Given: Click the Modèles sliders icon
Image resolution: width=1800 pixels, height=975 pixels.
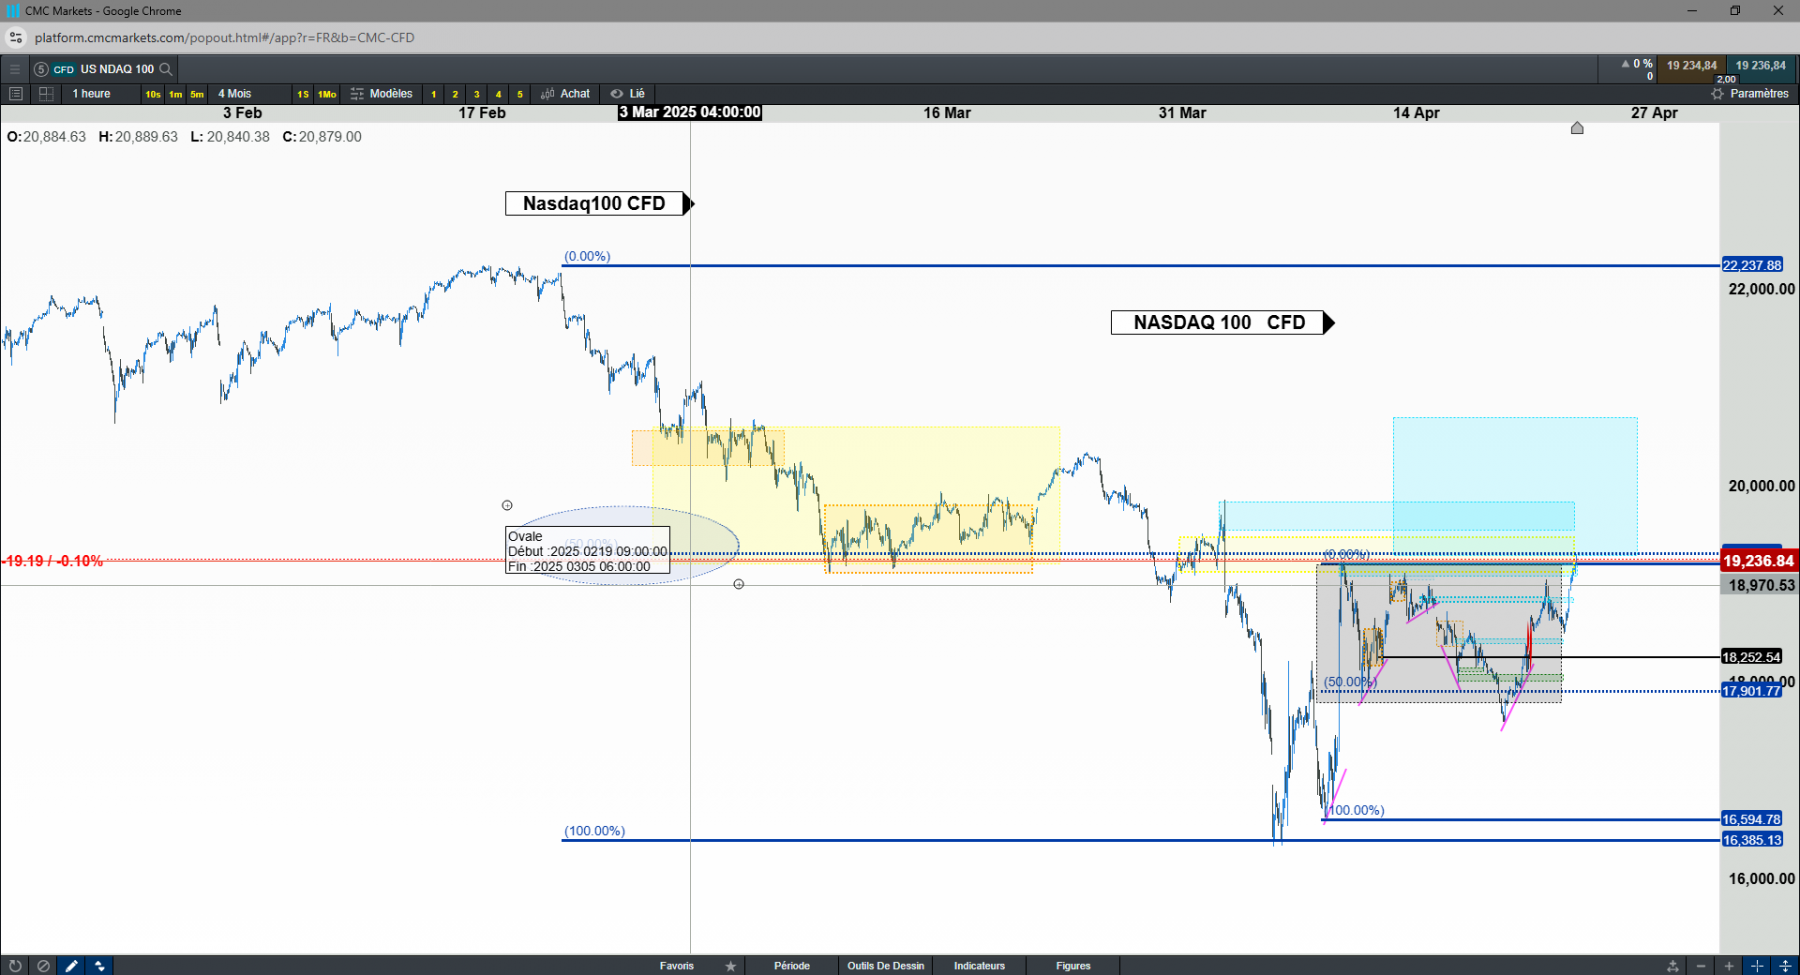Looking at the screenshot, I should tap(357, 94).
